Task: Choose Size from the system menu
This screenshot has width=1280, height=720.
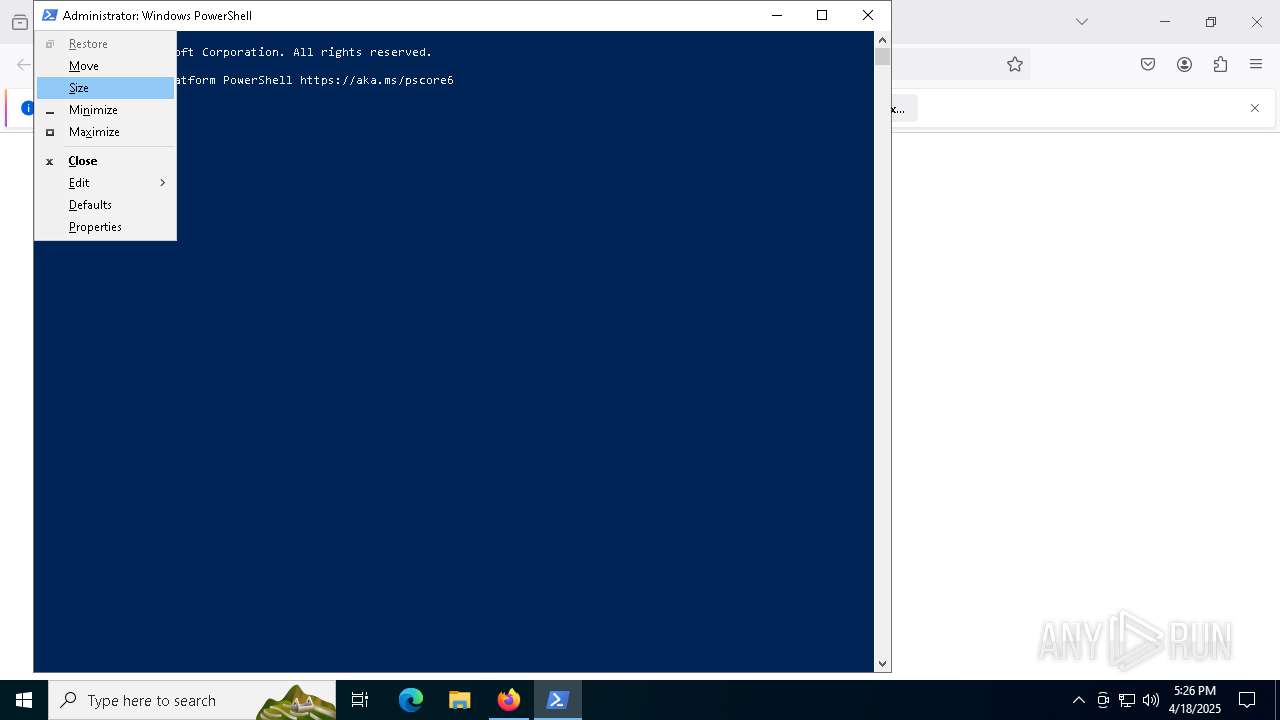Action: click(105, 88)
